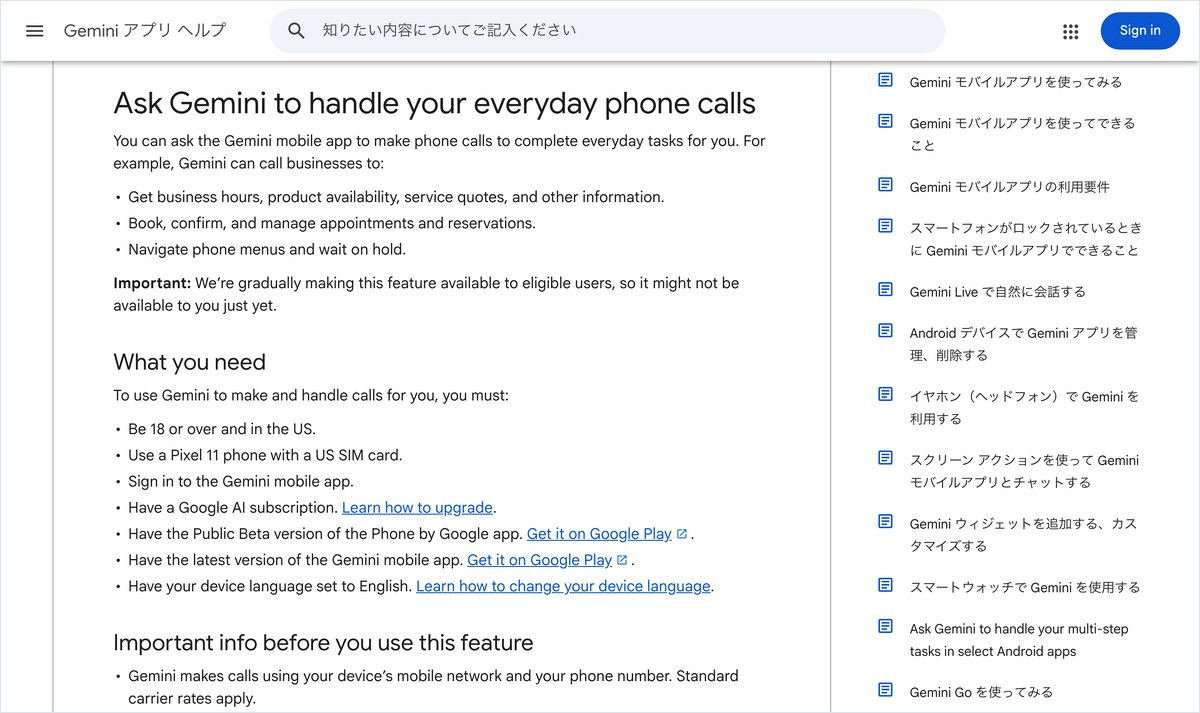Click document icon beside Gemini モバイルアプリを使ってできること
Viewport: 1200px width, 713px height.
point(885,121)
